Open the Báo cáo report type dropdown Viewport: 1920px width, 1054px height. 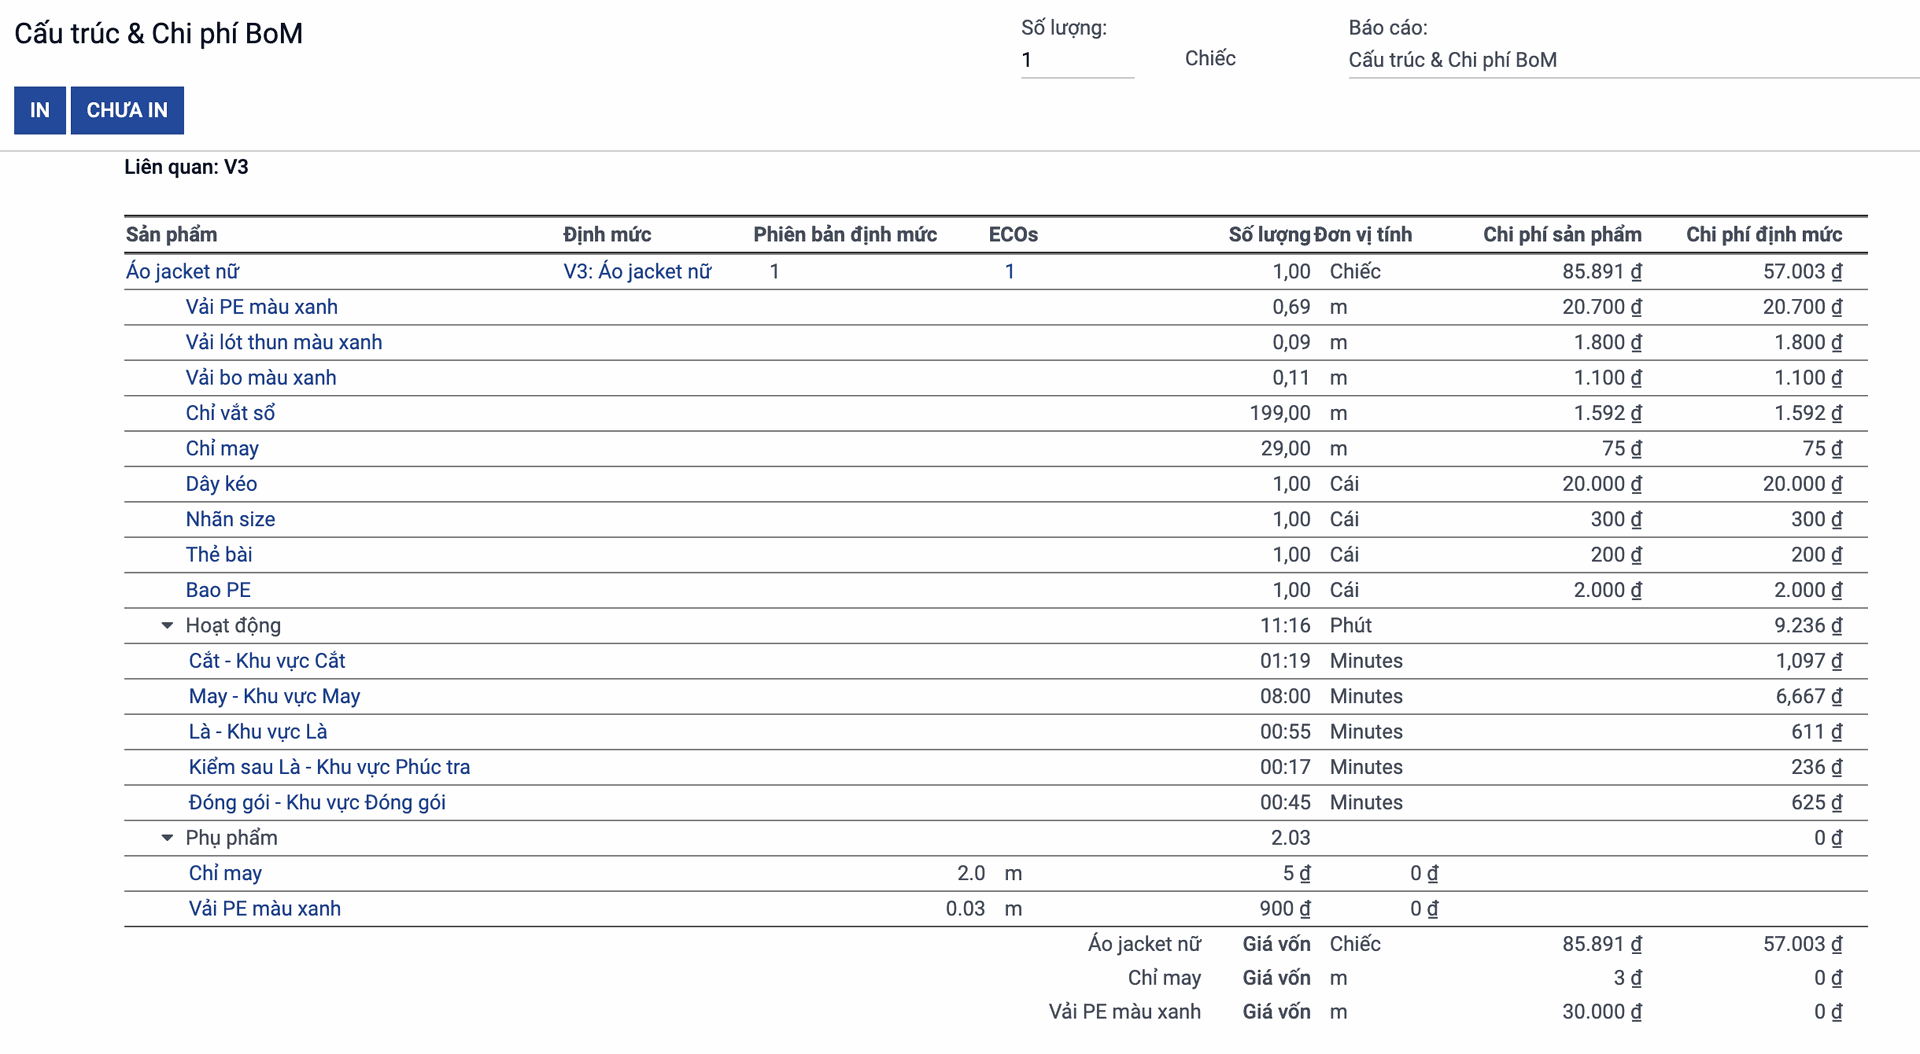coord(1633,60)
